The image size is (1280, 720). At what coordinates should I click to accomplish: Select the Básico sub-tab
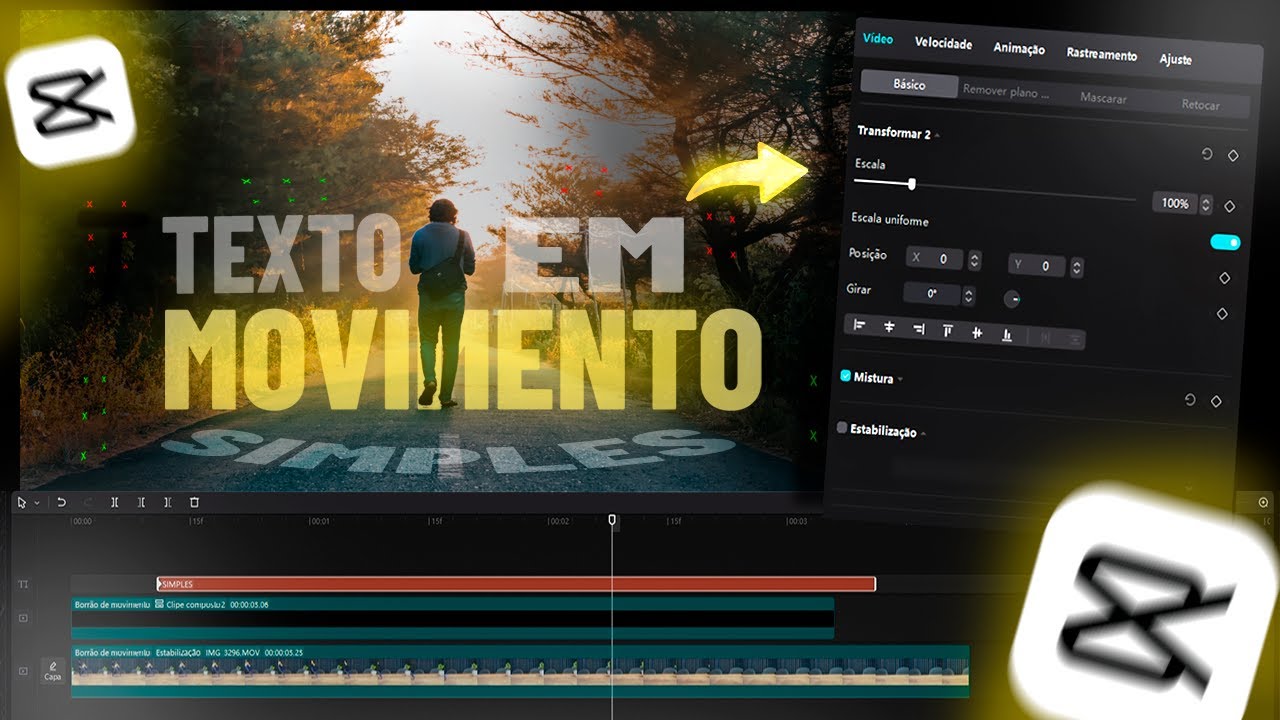point(909,85)
